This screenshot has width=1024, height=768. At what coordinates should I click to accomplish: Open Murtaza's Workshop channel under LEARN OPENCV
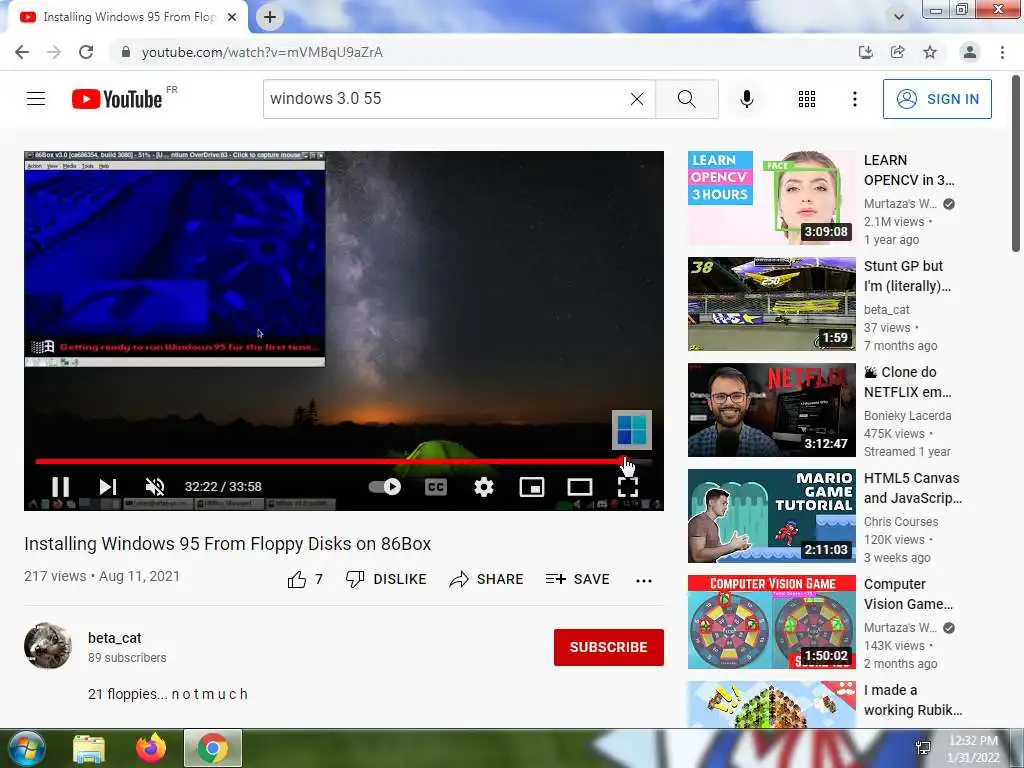(901, 204)
